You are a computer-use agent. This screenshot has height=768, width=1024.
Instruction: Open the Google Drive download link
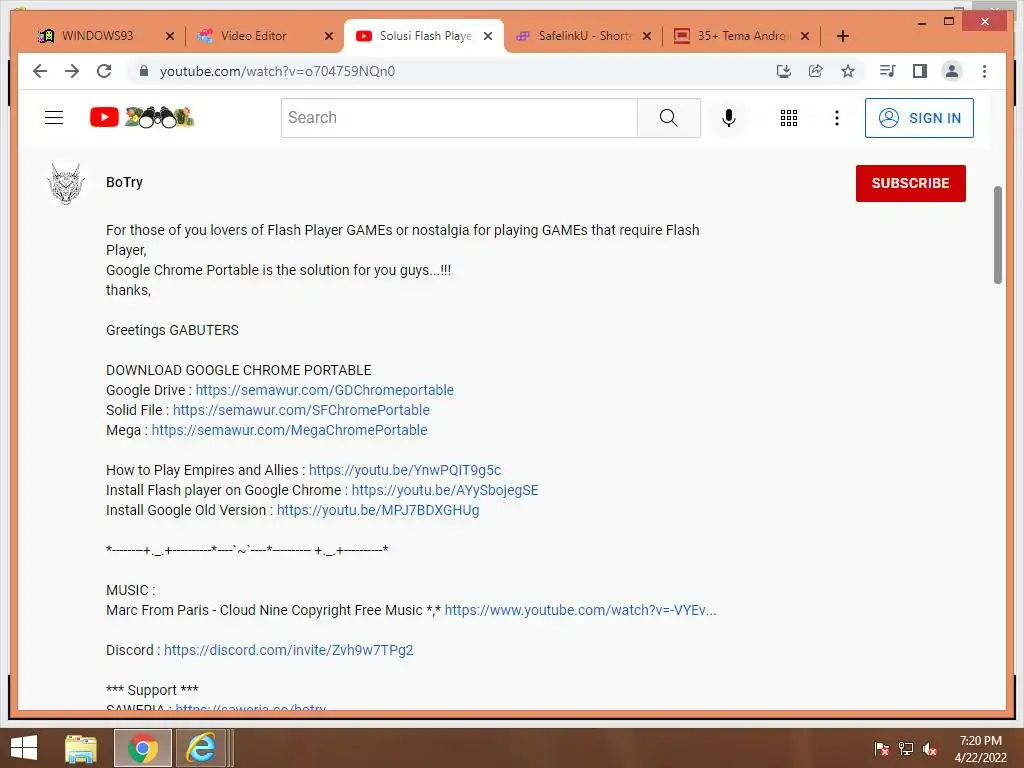tap(325, 390)
